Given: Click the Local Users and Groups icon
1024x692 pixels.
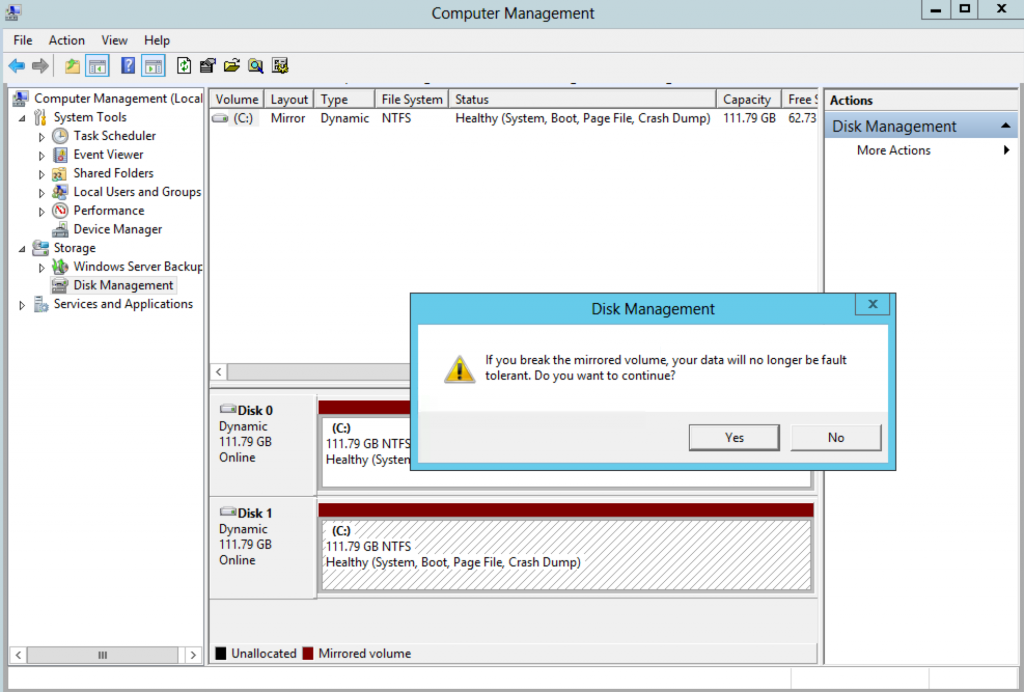Looking at the screenshot, I should [60, 192].
